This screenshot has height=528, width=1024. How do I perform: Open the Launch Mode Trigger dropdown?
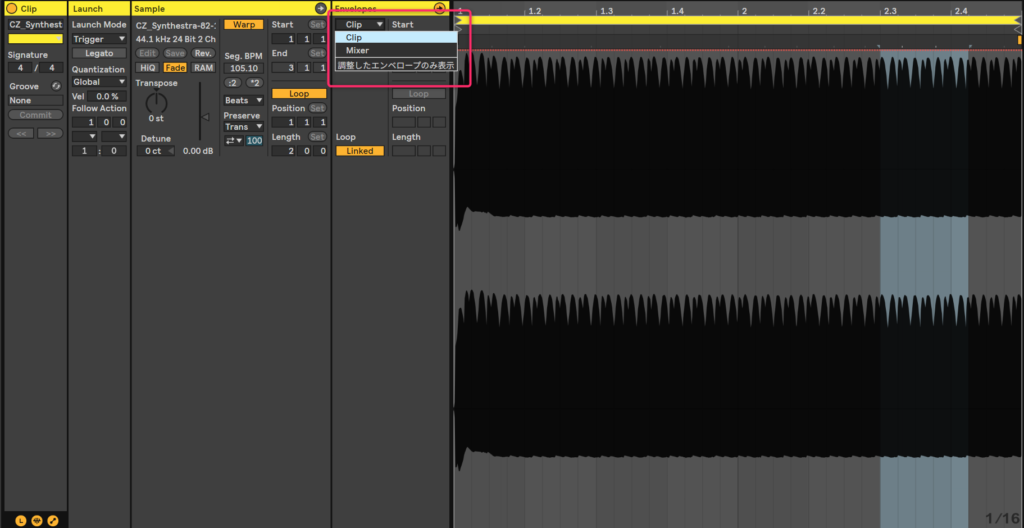click(x=99, y=39)
